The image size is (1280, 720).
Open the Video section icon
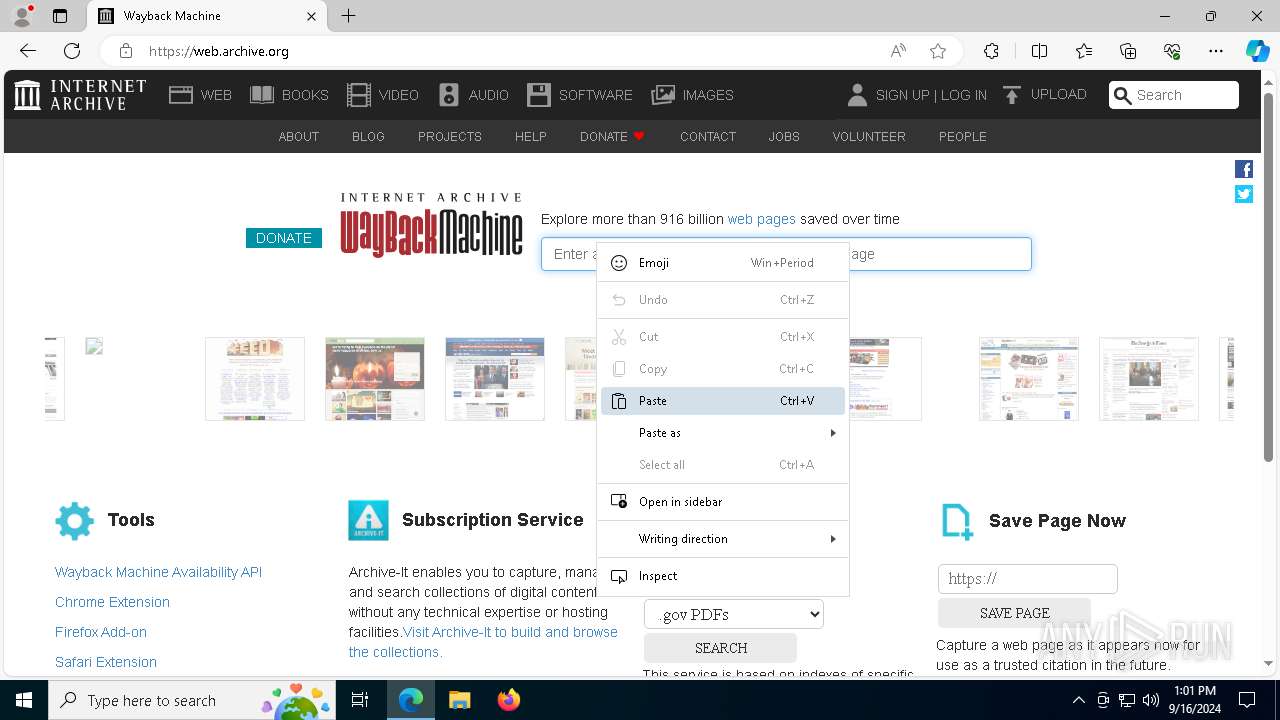pyautogui.click(x=358, y=95)
